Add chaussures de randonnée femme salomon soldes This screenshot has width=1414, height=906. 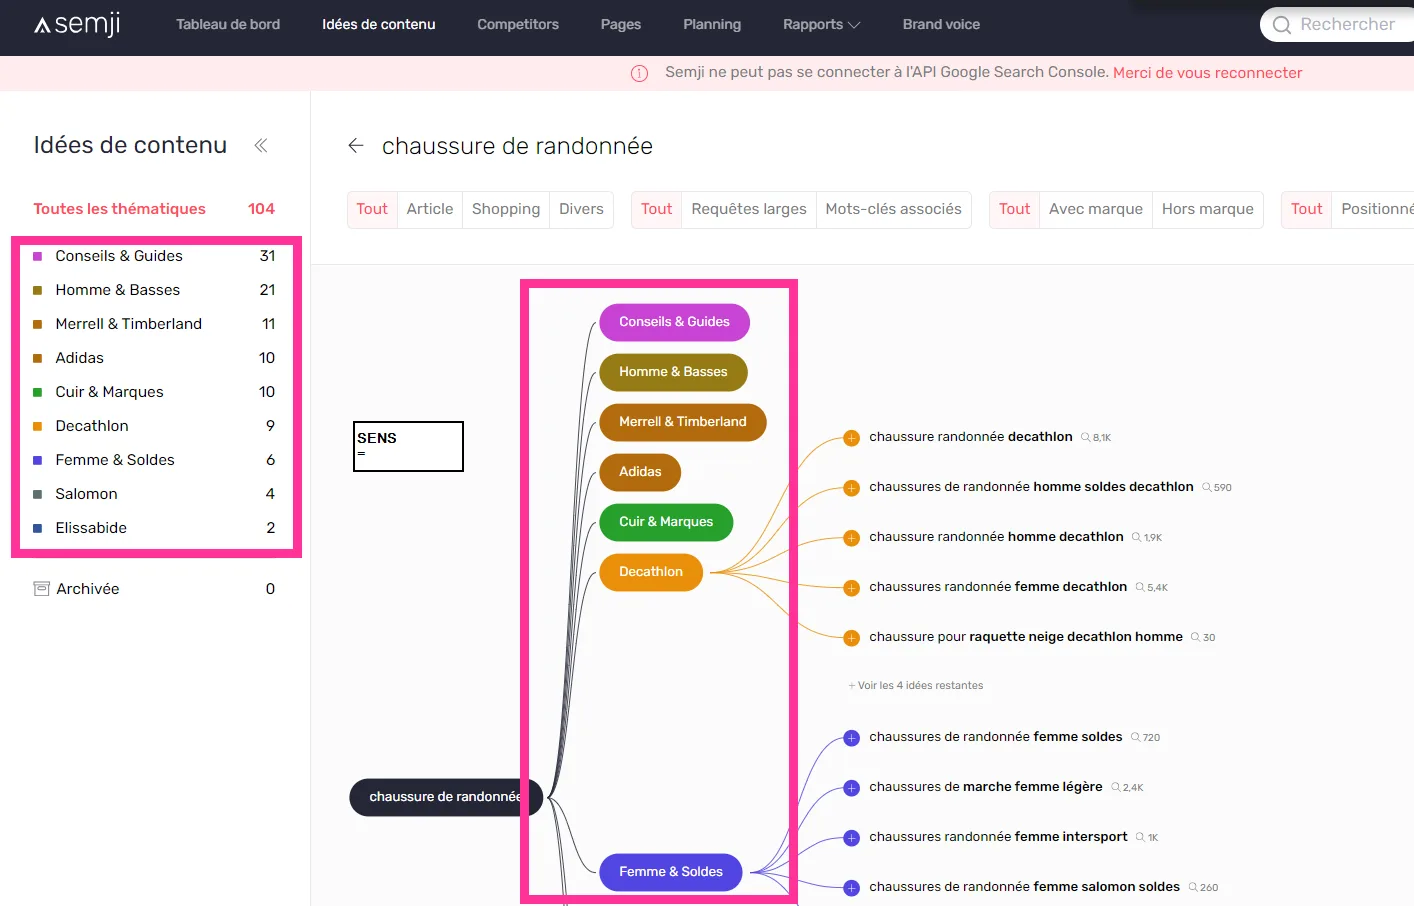(852, 888)
